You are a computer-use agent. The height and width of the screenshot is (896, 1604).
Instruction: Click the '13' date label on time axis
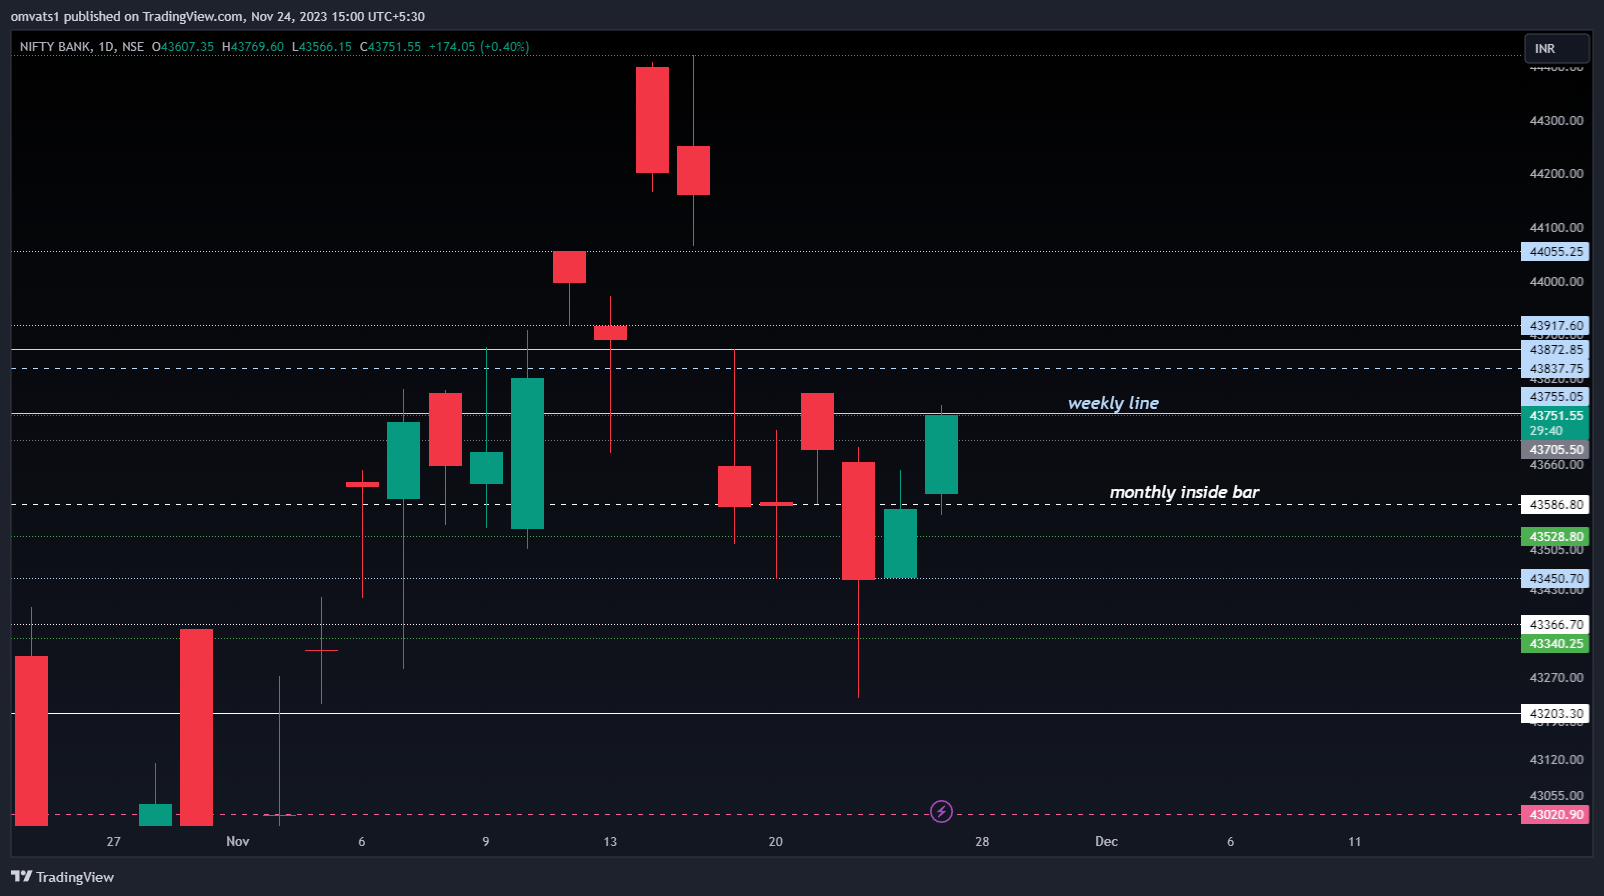(x=610, y=841)
